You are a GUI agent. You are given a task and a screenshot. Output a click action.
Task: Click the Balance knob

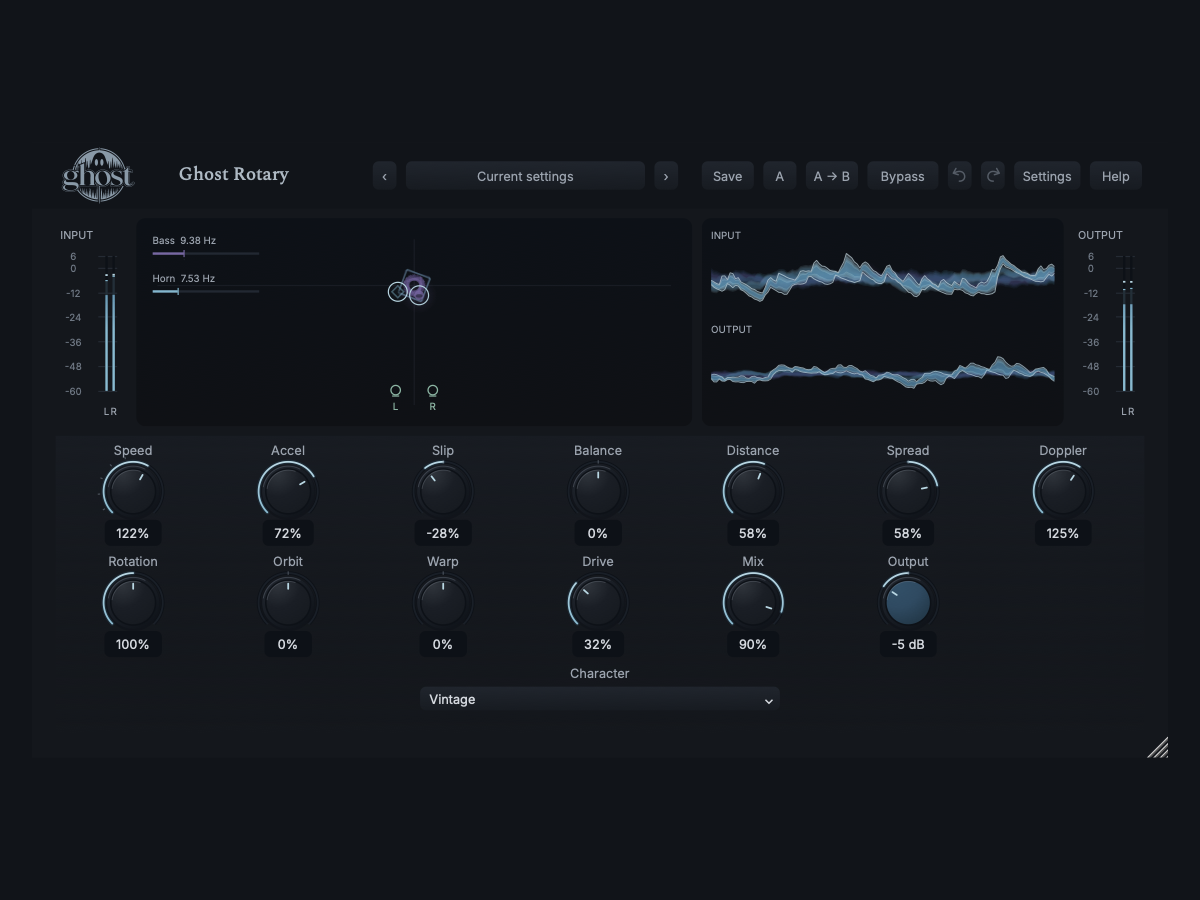(598, 491)
